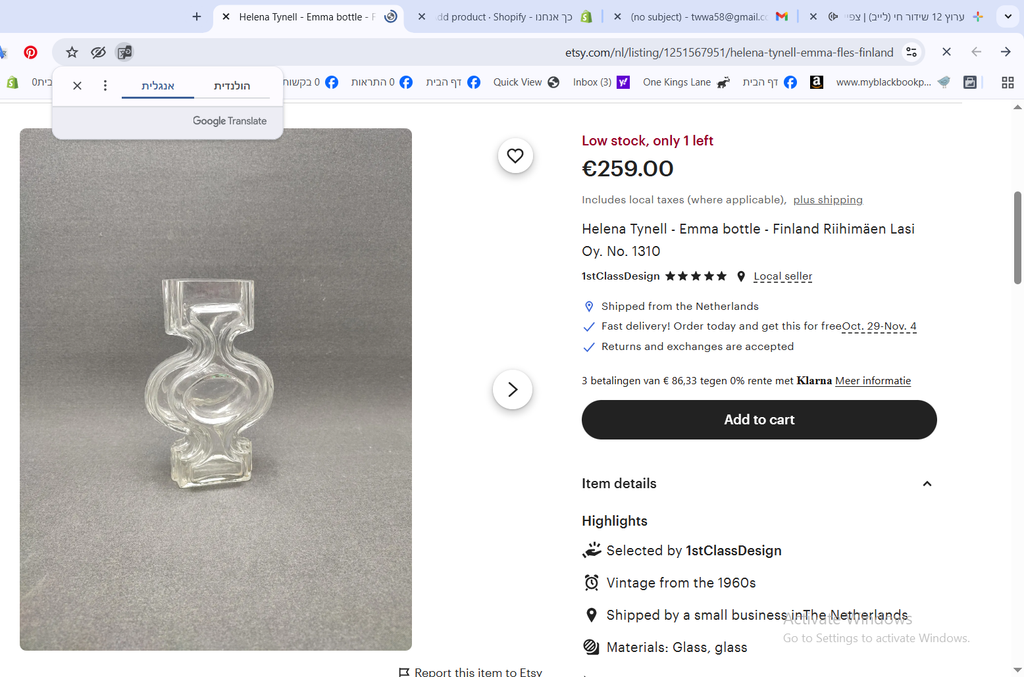1024x677 pixels.
Task: Add the Emma bottle to cart
Action: click(759, 420)
